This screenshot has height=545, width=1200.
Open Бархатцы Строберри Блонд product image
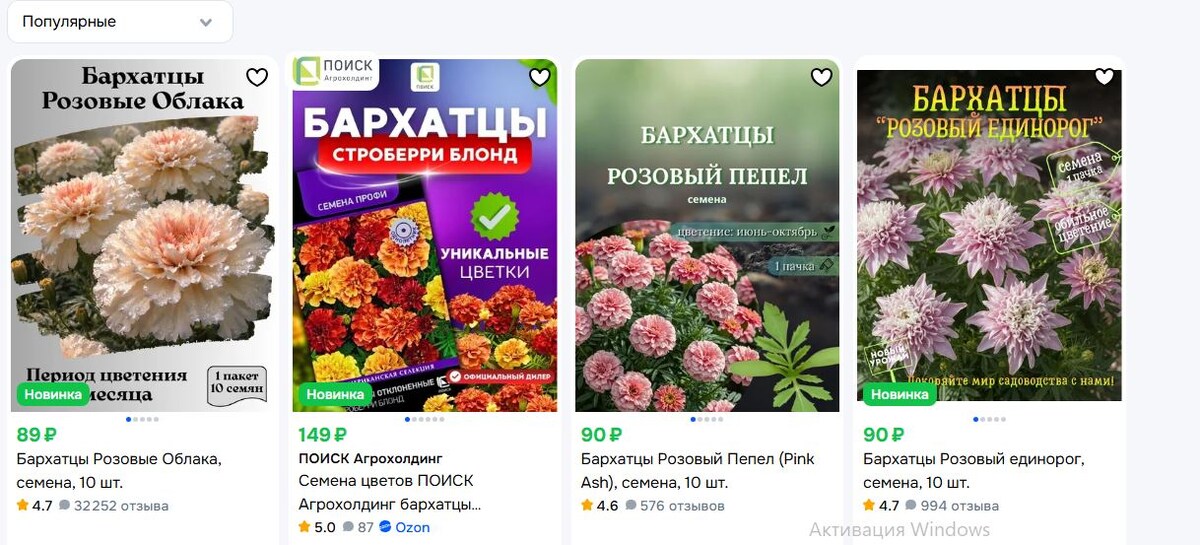pos(425,235)
